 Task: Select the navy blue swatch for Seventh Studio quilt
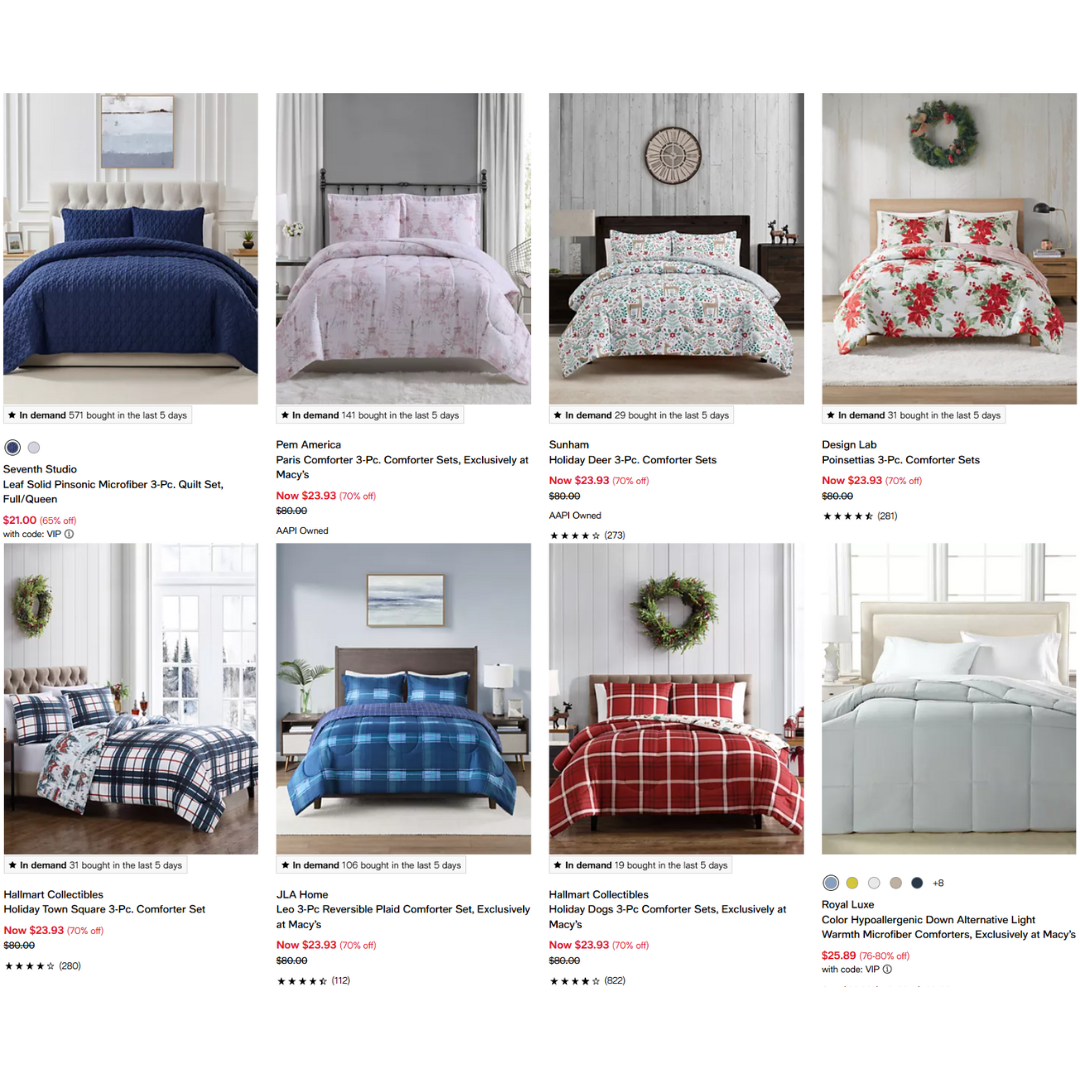coord(12,447)
